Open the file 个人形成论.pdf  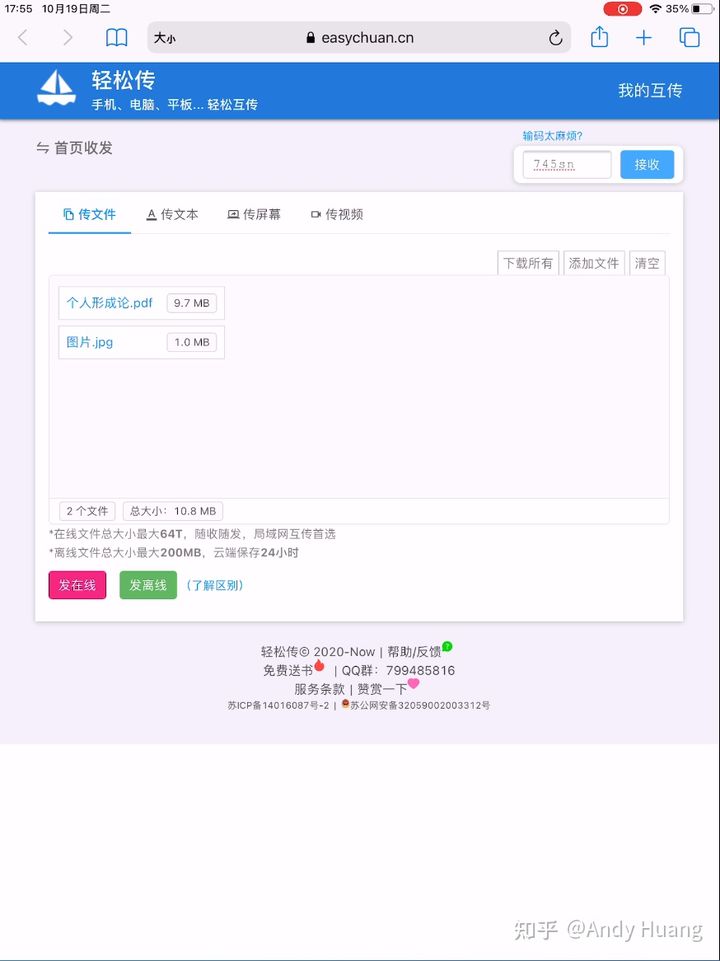tap(110, 303)
